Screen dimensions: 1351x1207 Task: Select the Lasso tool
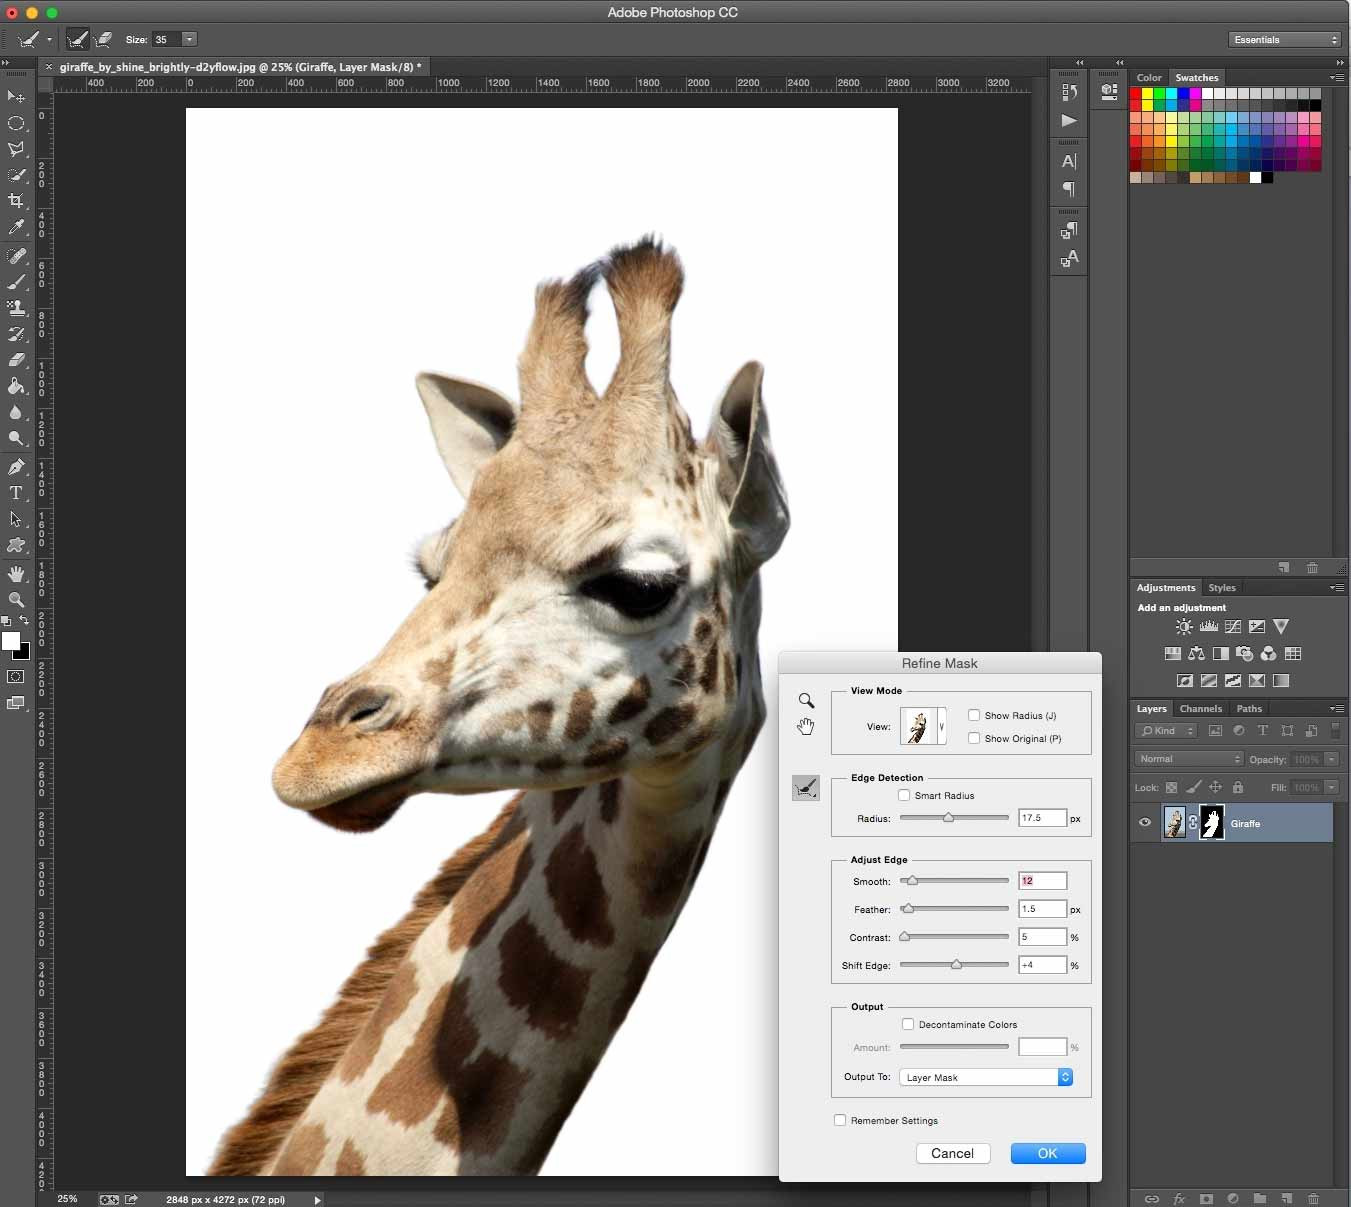16,149
